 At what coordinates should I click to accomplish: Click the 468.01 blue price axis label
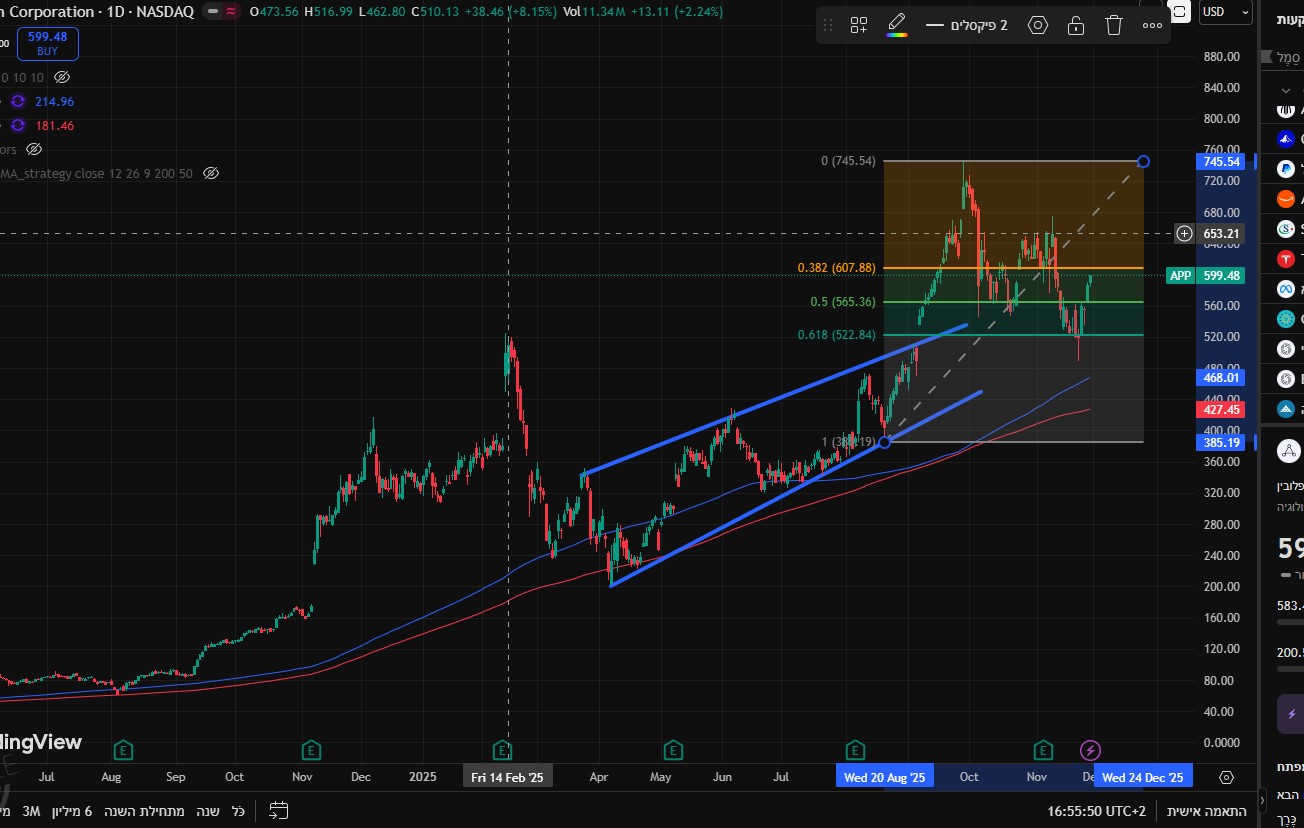(1221, 378)
